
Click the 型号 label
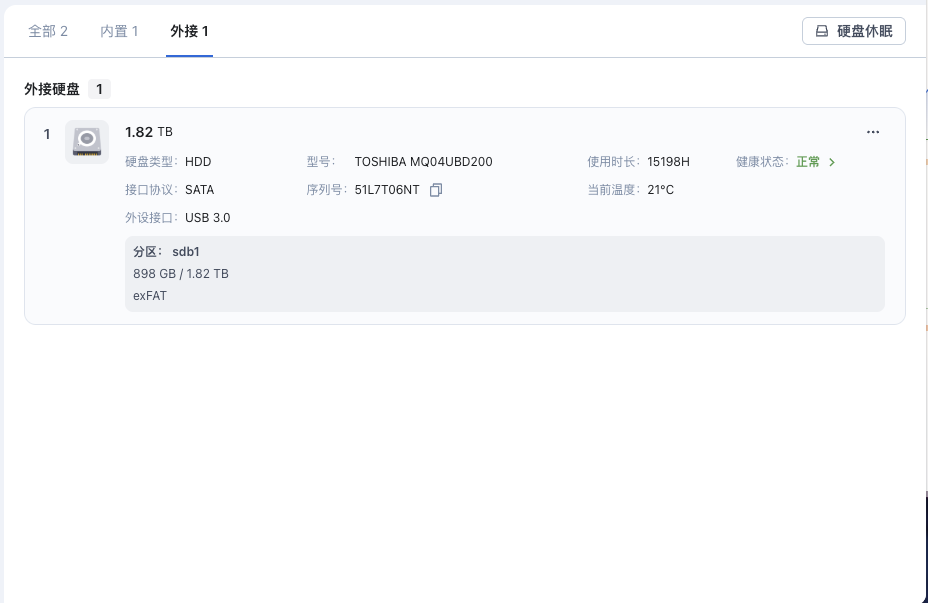point(321,162)
